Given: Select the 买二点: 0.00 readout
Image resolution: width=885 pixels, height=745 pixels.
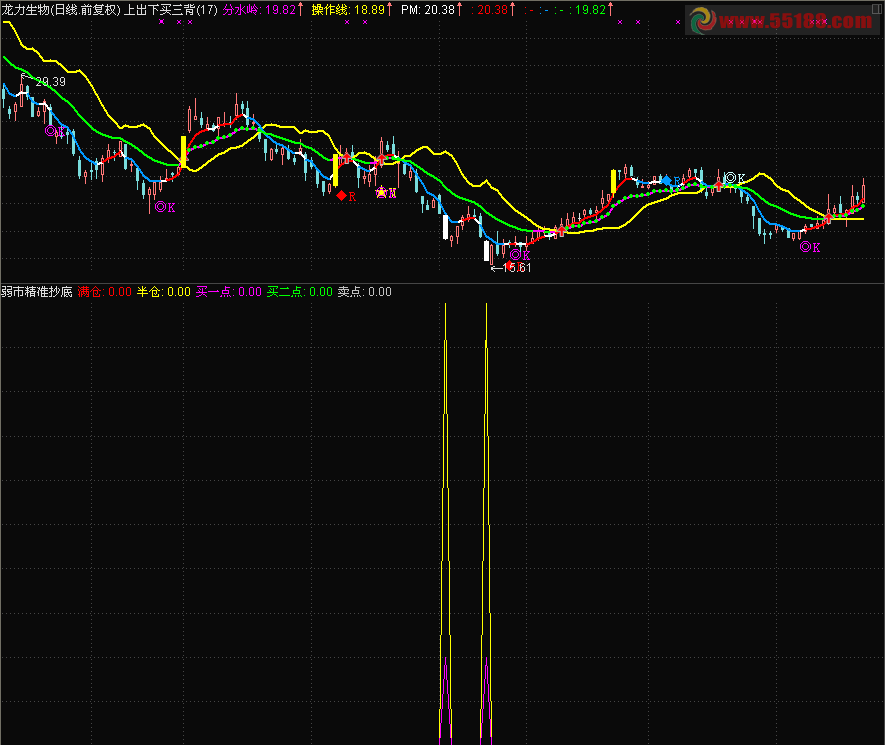Looking at the screenshot, I should pos(300,292).
